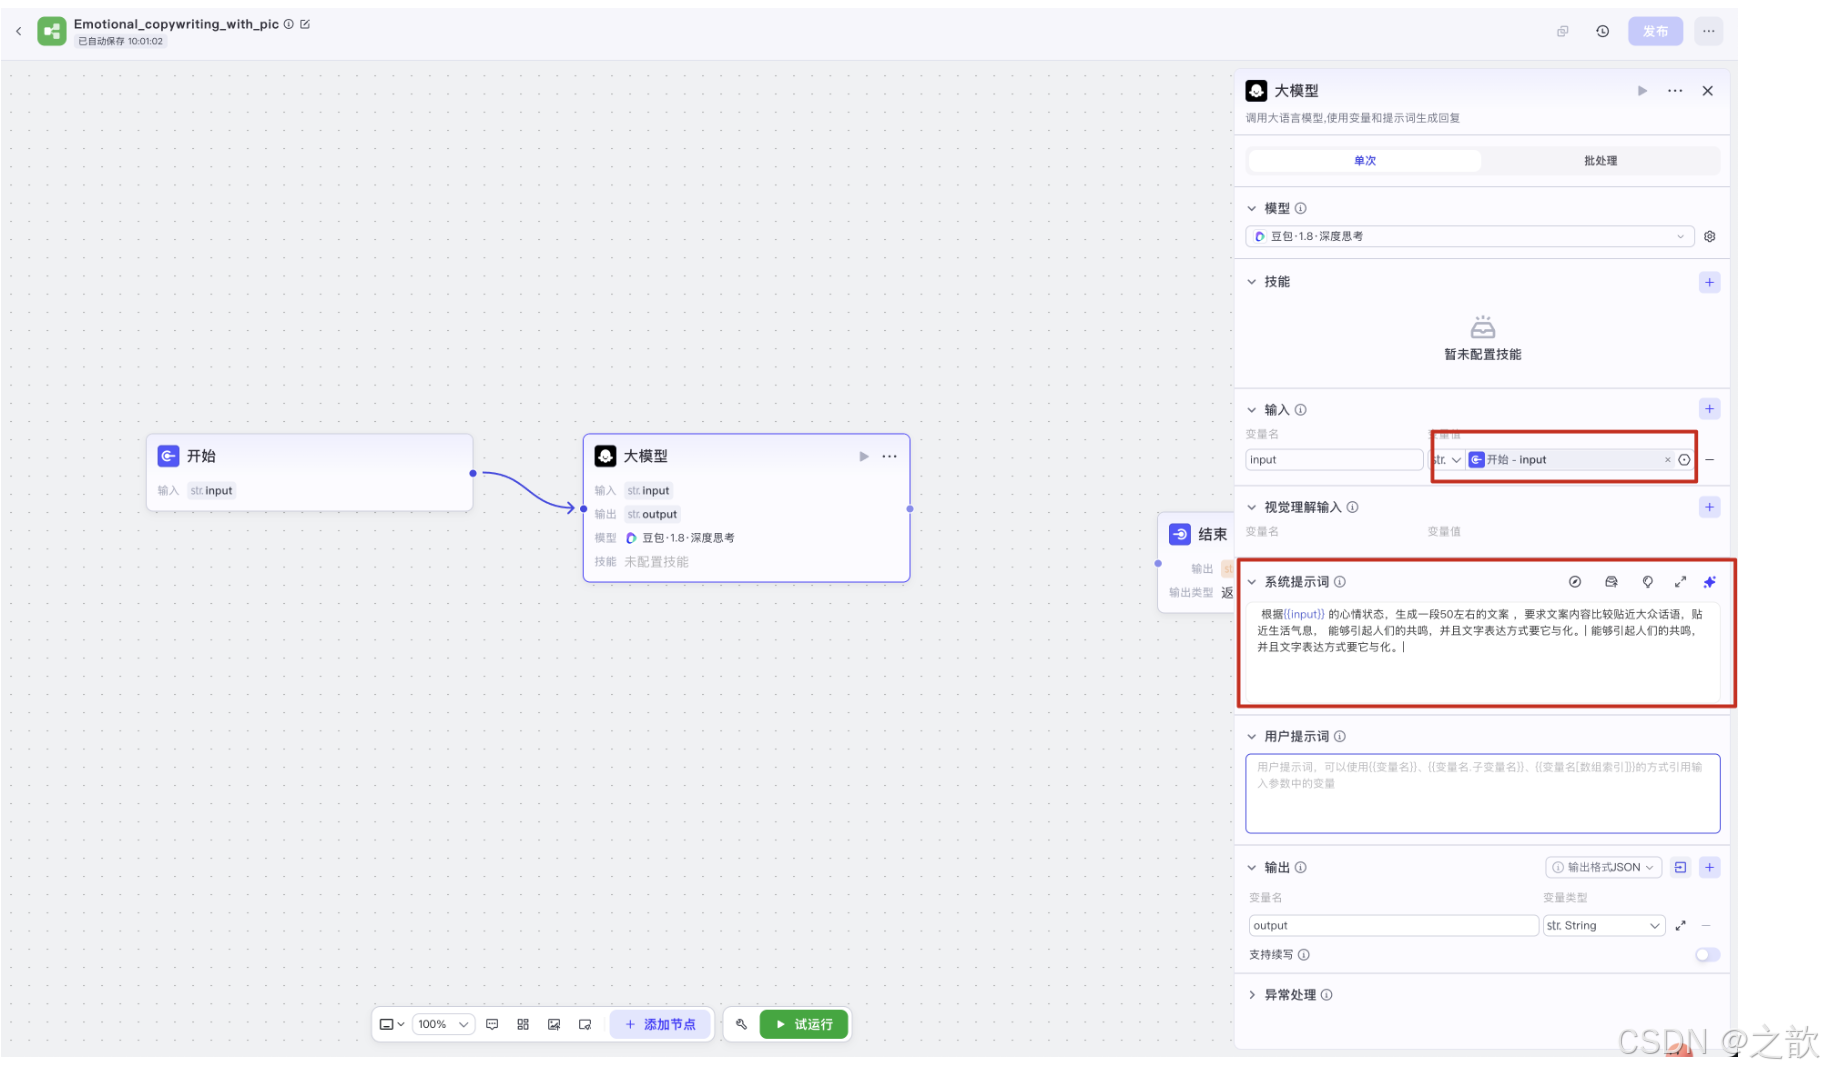This screenshot has height=1074, width=1824.
Task: Show info tooltip for 视觉理解输入
Action: tap(1352, 507)
